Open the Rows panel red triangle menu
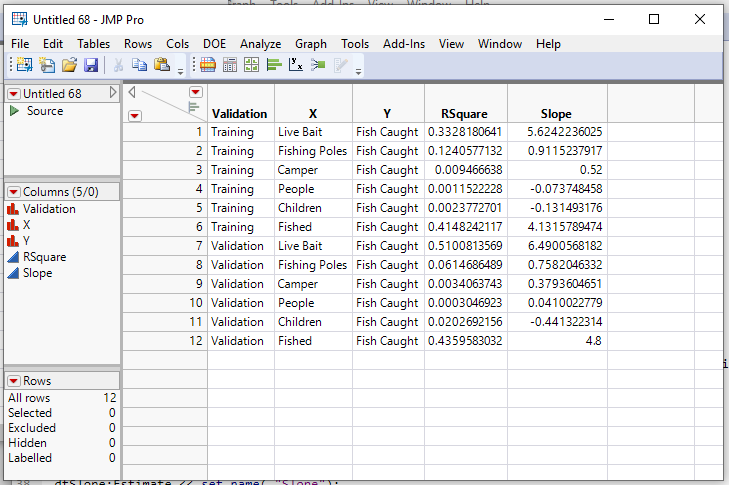Screen dimensions: 729x485 [x=14, y=381]
